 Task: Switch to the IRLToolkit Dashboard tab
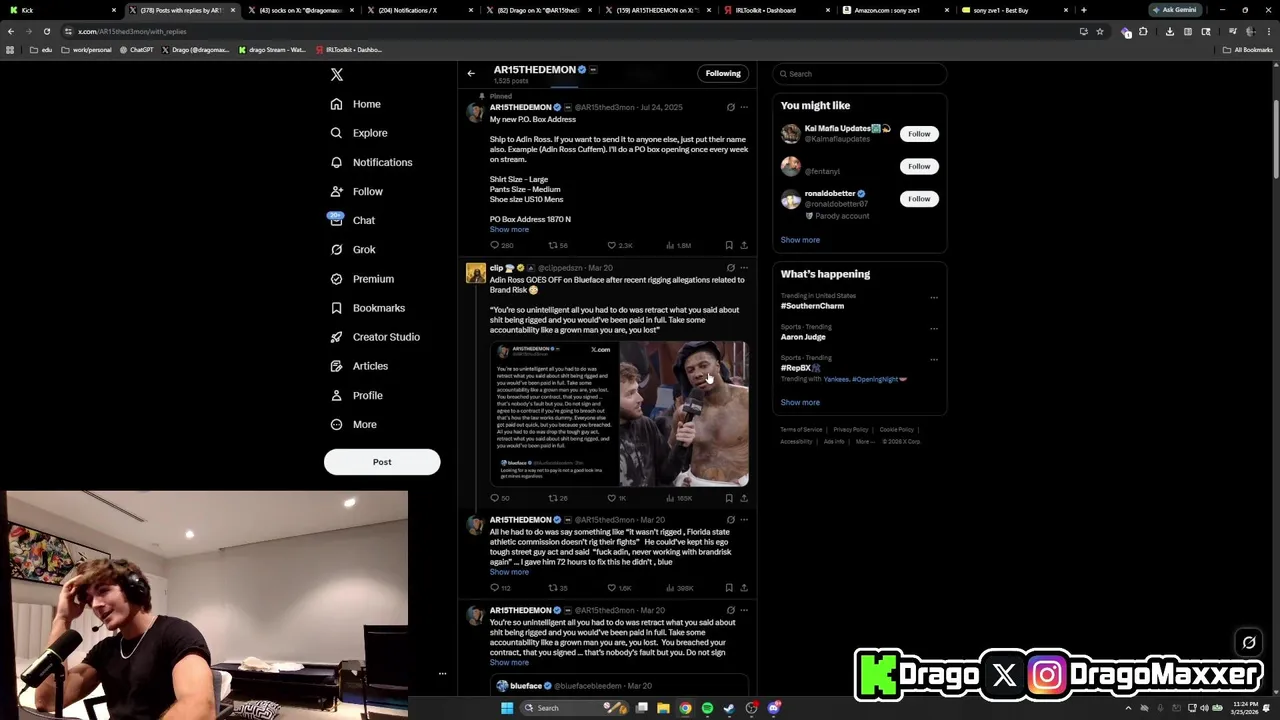776,10
